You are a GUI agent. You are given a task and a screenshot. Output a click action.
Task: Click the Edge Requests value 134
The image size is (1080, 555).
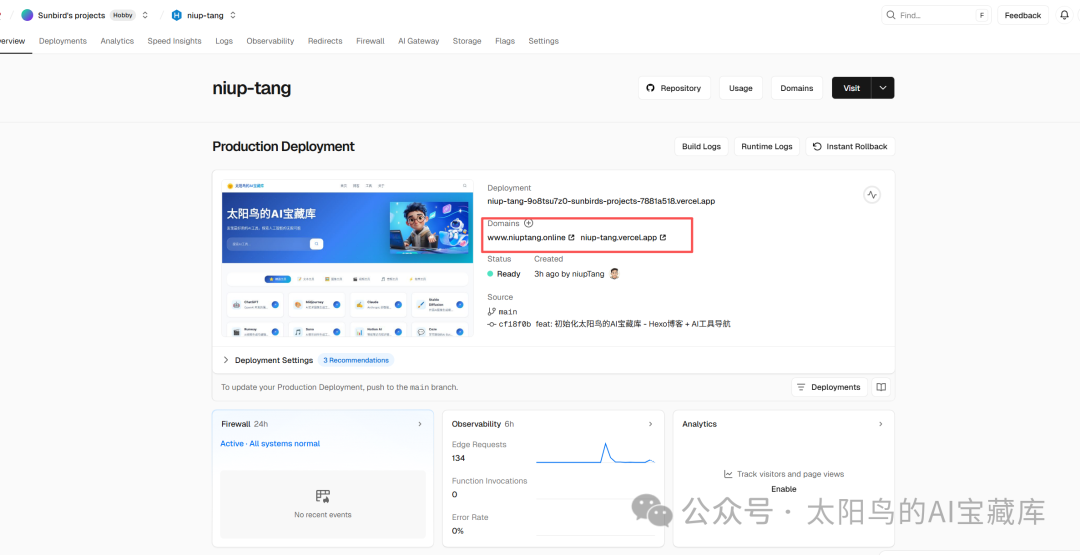click(x=459, y=459)
